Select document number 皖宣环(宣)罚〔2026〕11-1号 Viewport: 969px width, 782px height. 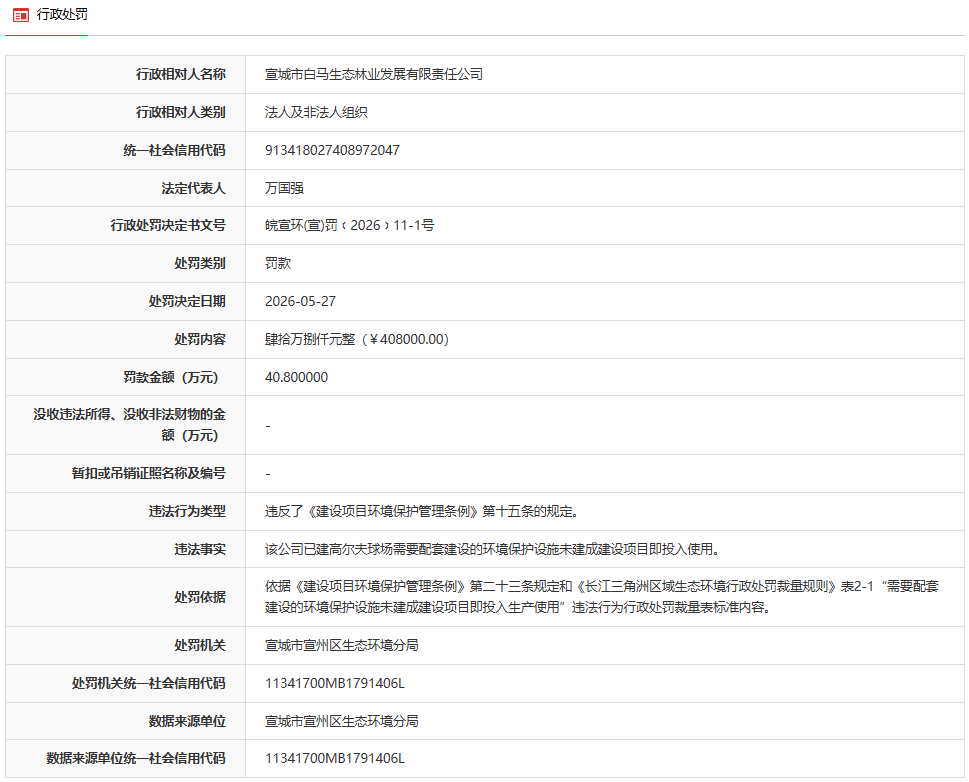(x=350, y=226)
